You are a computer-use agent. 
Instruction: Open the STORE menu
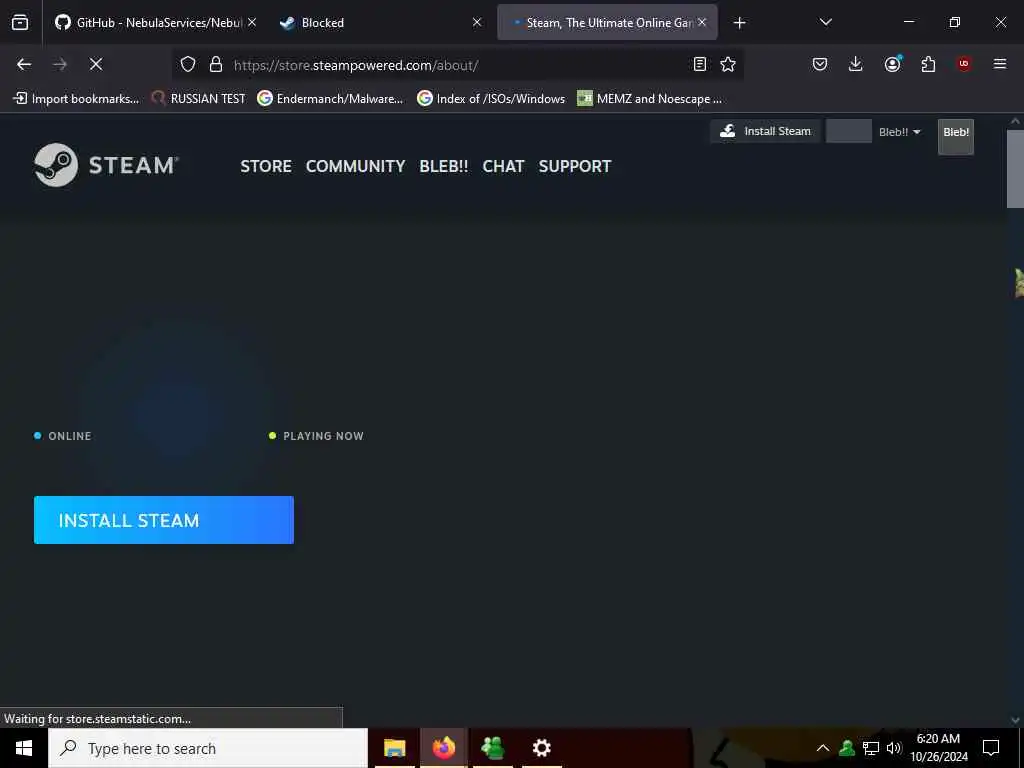(266, 166)
